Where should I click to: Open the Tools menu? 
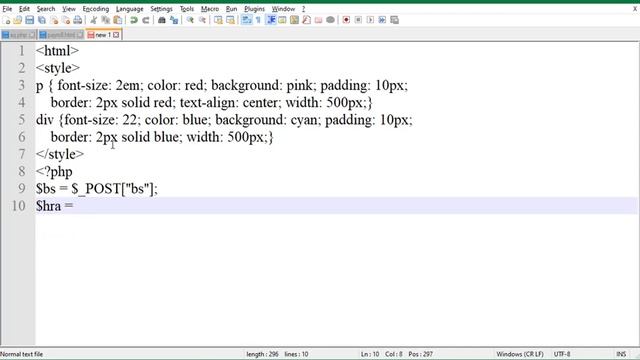tap(187, 9)
